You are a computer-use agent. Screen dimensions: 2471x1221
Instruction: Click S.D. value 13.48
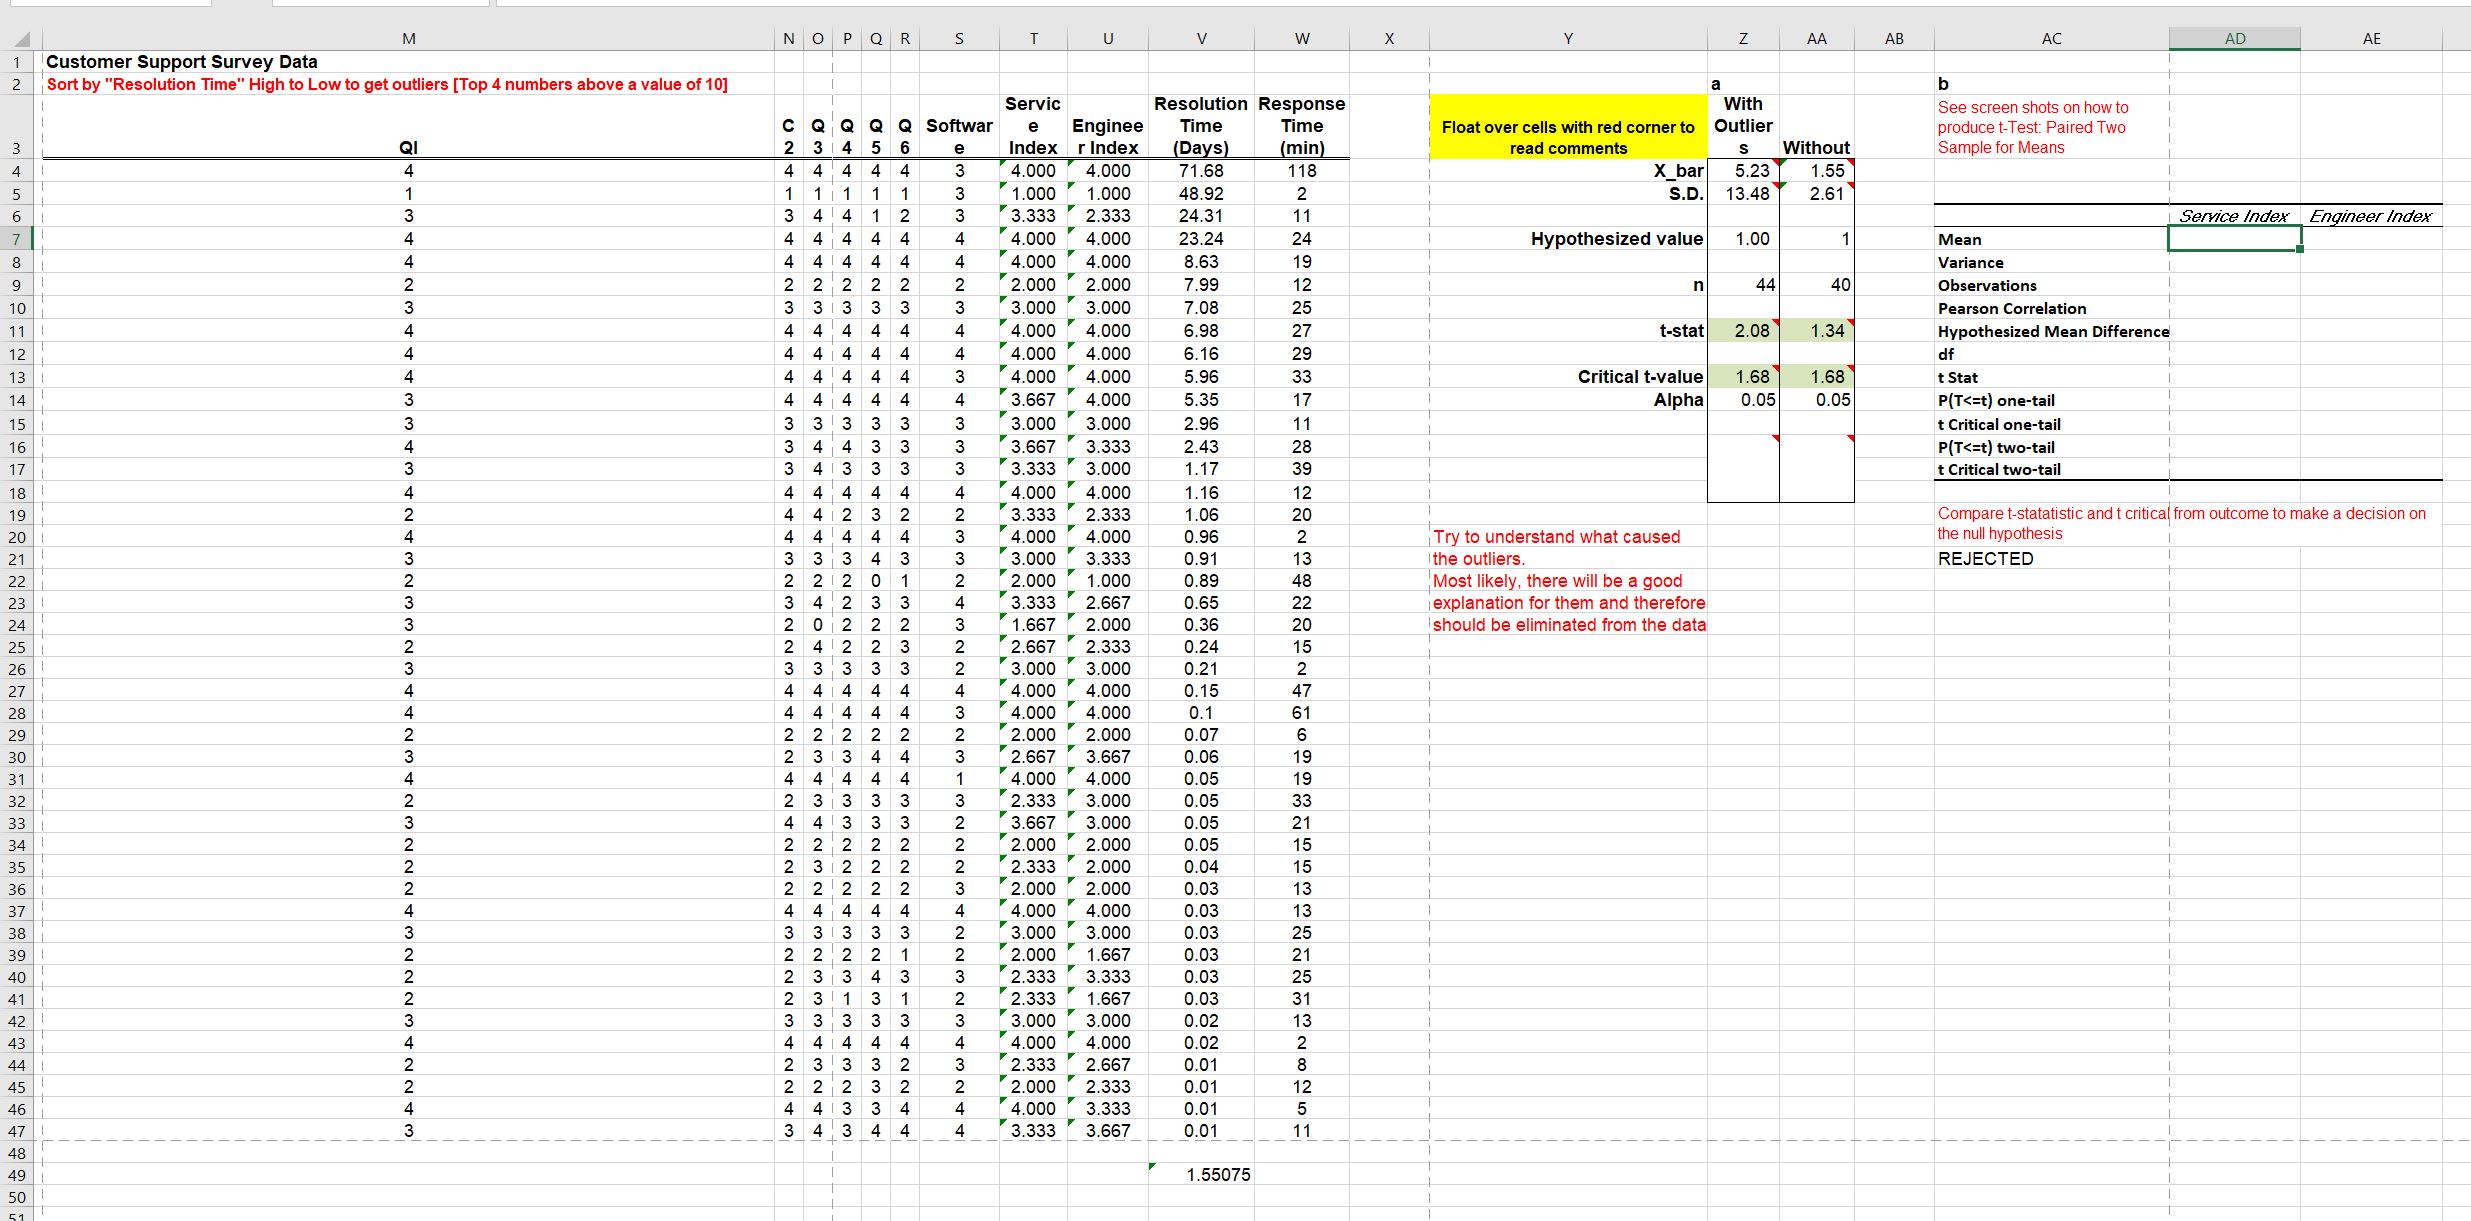pos(1743,194)
